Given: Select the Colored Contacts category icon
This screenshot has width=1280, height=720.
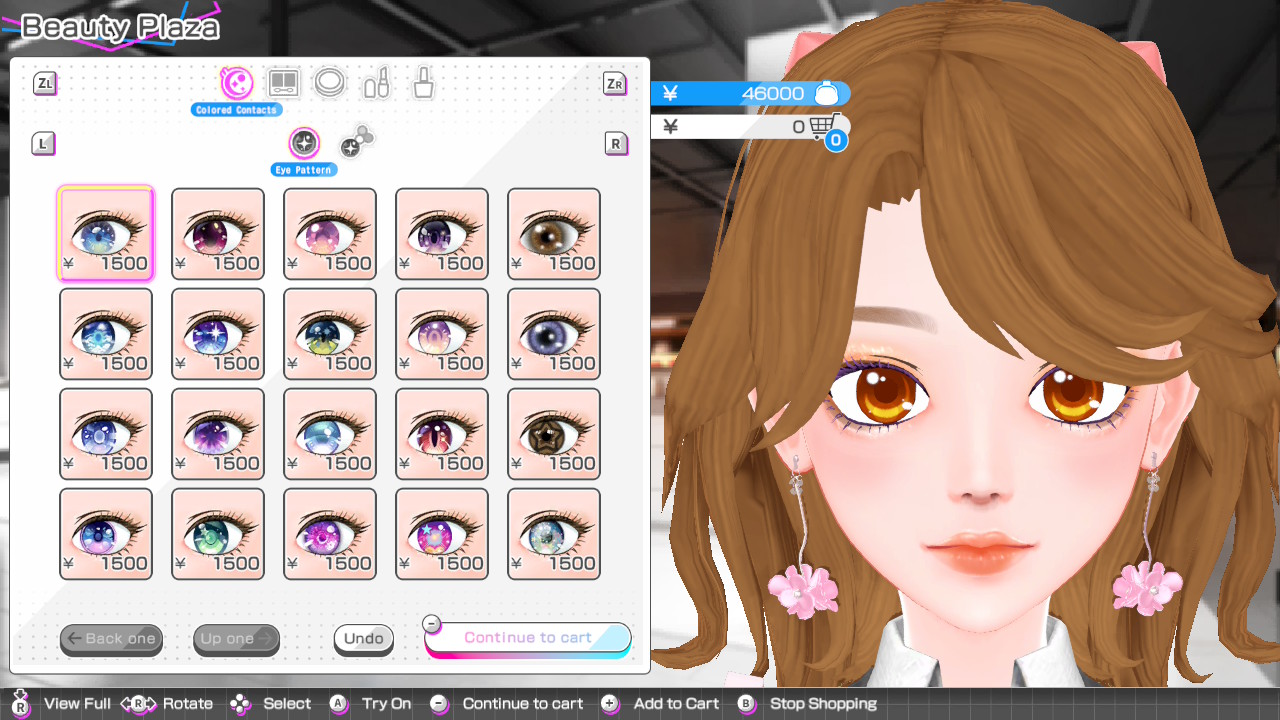Looking at the screenshot, I should [x=237, y=83].
